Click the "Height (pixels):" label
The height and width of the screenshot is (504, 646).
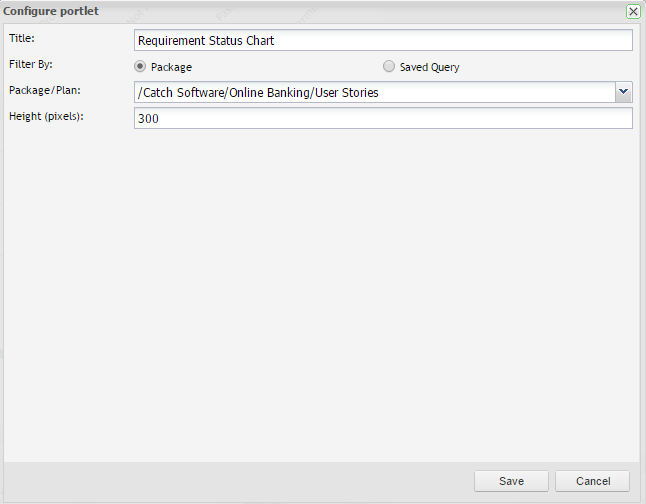47,116
